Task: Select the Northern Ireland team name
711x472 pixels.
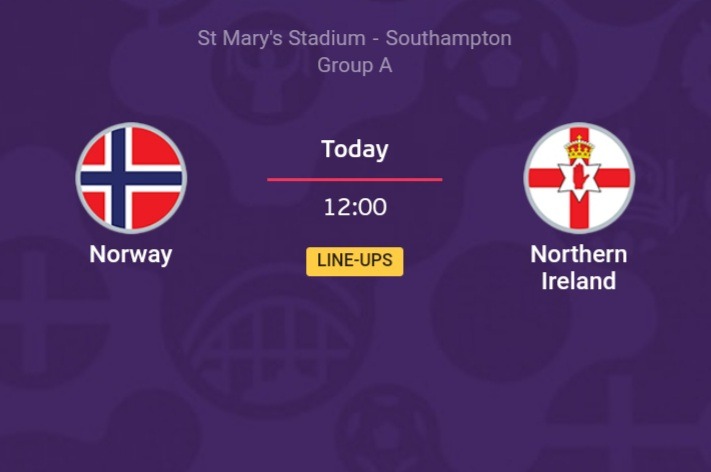Action: [x=579, y=267]
